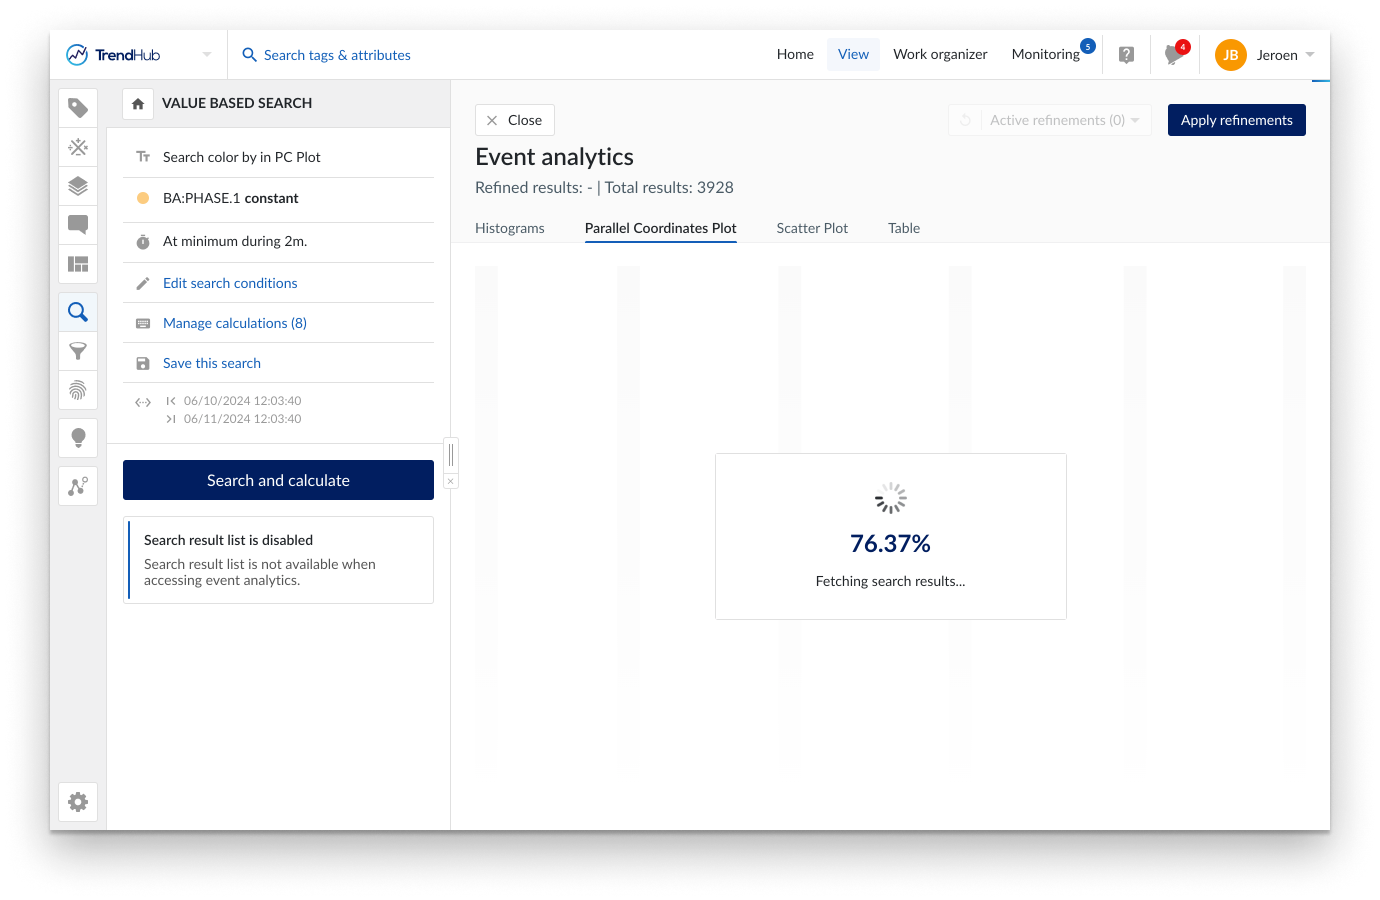Screen dimensions: 1380x900
Task: Switch to the Scatter Plot tab
Action: (812, 228)
